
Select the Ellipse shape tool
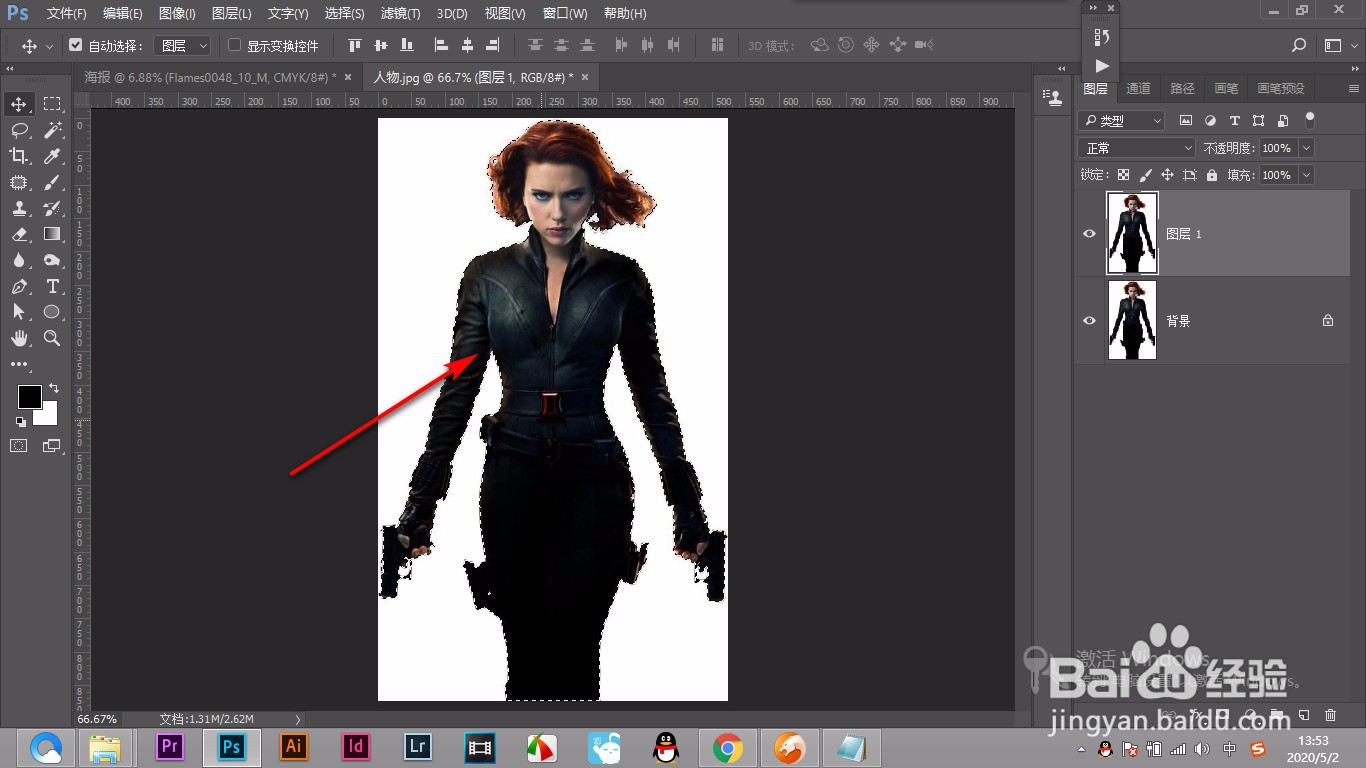pyautogui.click(x=52, y=312)
